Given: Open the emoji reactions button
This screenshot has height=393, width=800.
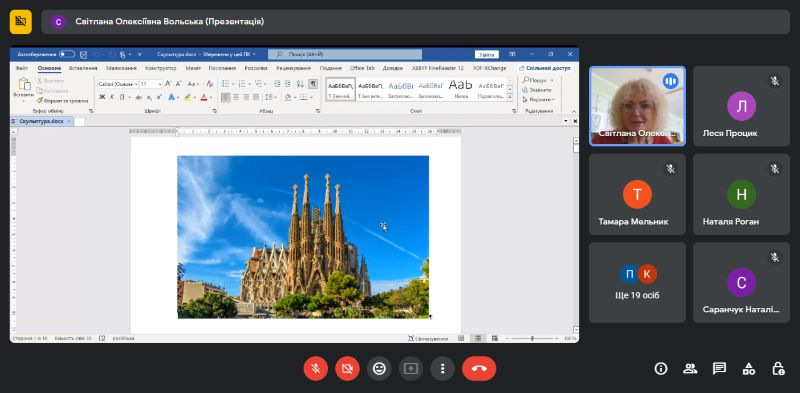Looking at the screenshot, I should 379,369.
